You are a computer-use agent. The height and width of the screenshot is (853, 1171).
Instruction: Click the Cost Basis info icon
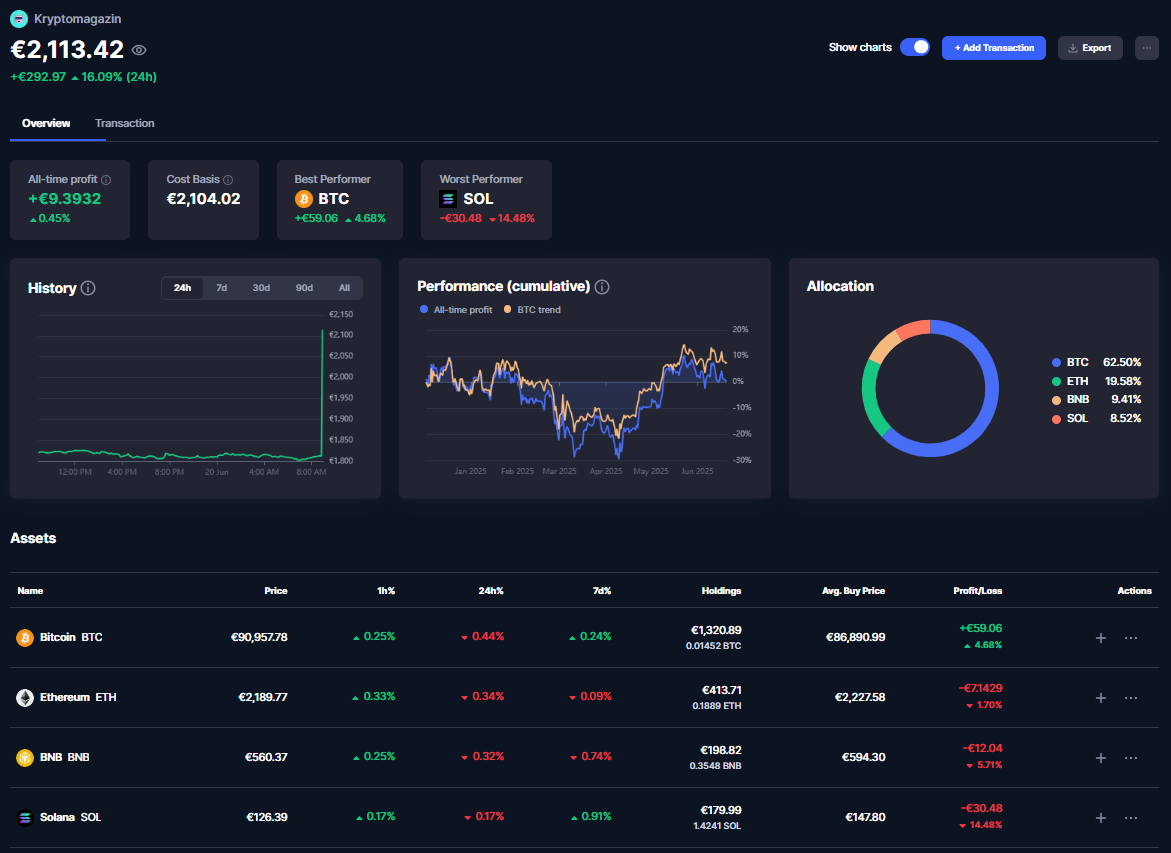click(x=228, y=180)
